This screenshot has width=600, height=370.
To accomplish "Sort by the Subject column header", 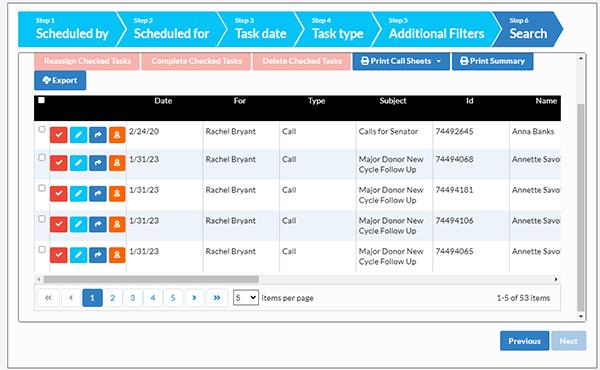I will [393, 101].
